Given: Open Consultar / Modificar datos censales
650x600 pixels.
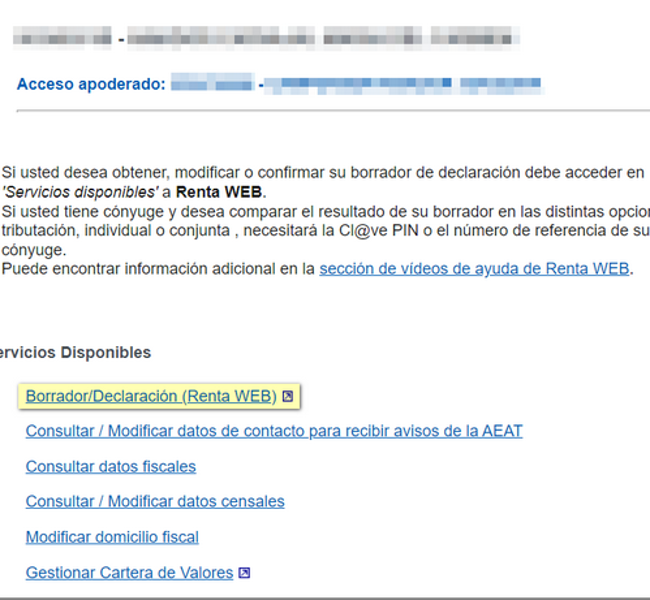Looking at the screenshot, I should pos(155,501).
